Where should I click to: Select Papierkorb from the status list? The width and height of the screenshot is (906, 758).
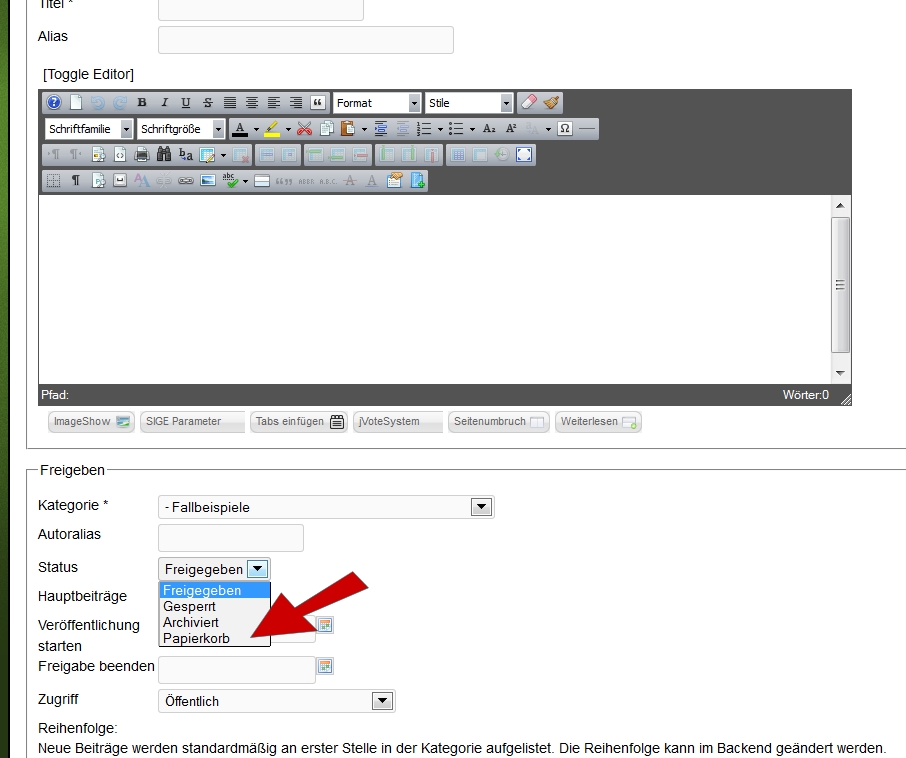click(x=196, y=638)
